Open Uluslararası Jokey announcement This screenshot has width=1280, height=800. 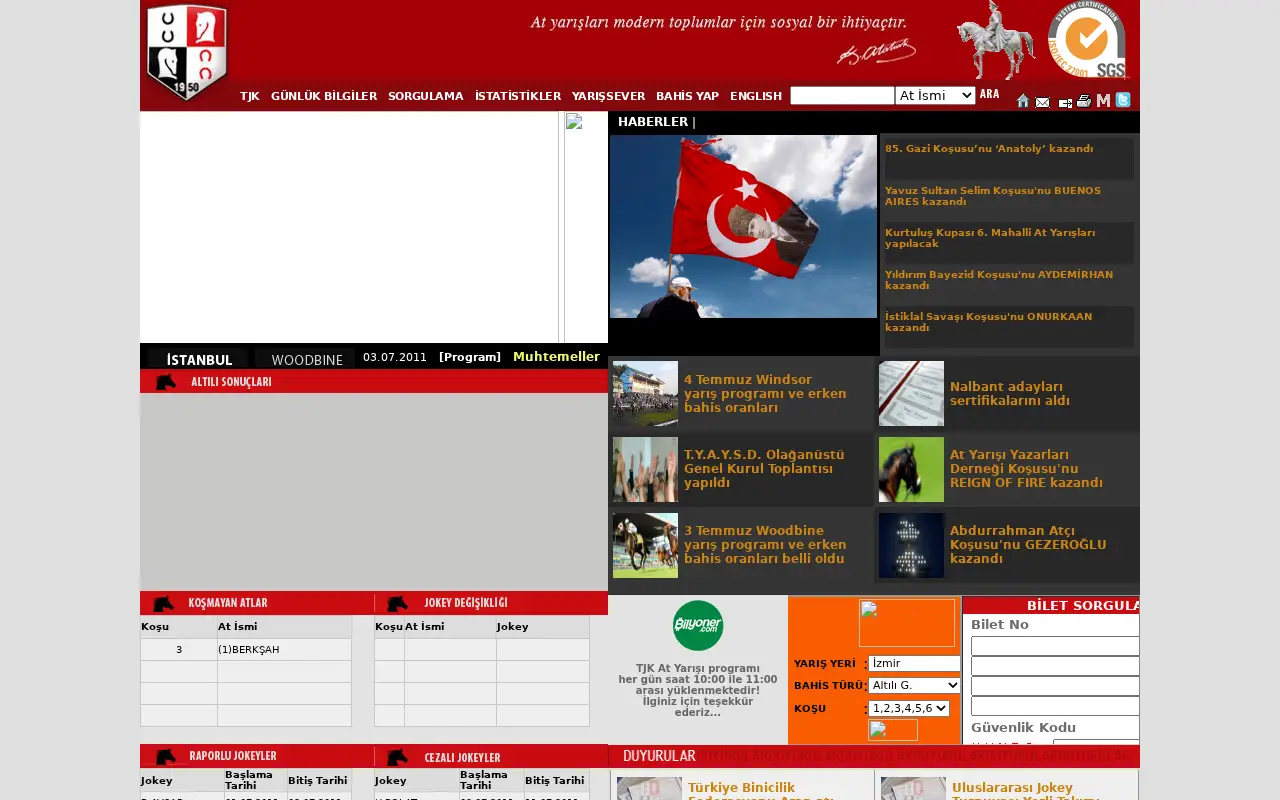[1025, 790]
